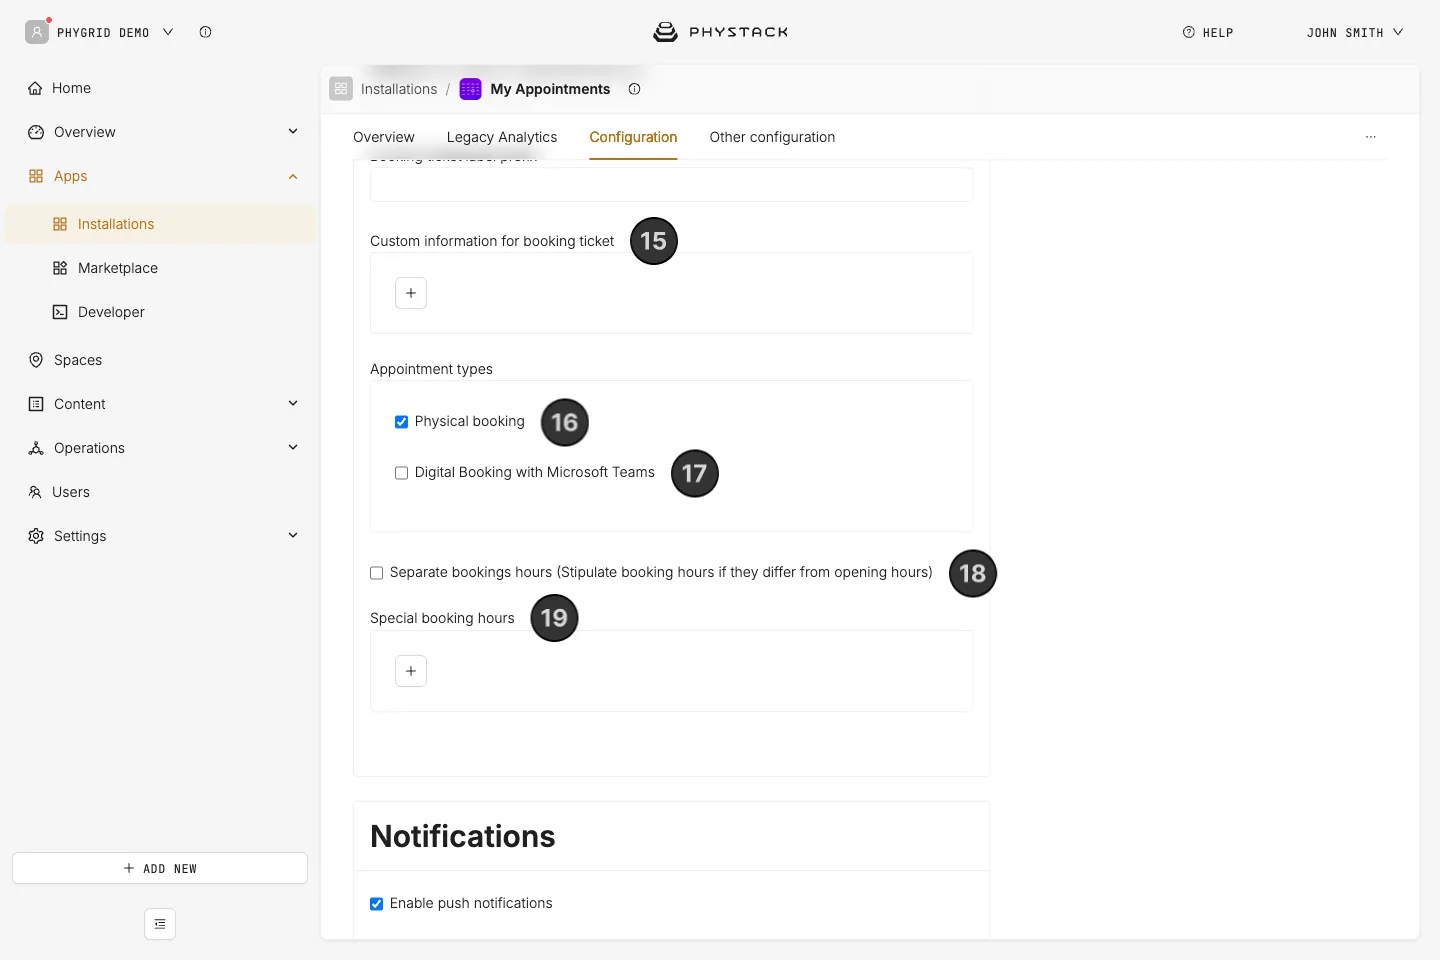Screen dimensions: 1440x960
Task: Select the Configuration tab
Action: coord(633,137)
